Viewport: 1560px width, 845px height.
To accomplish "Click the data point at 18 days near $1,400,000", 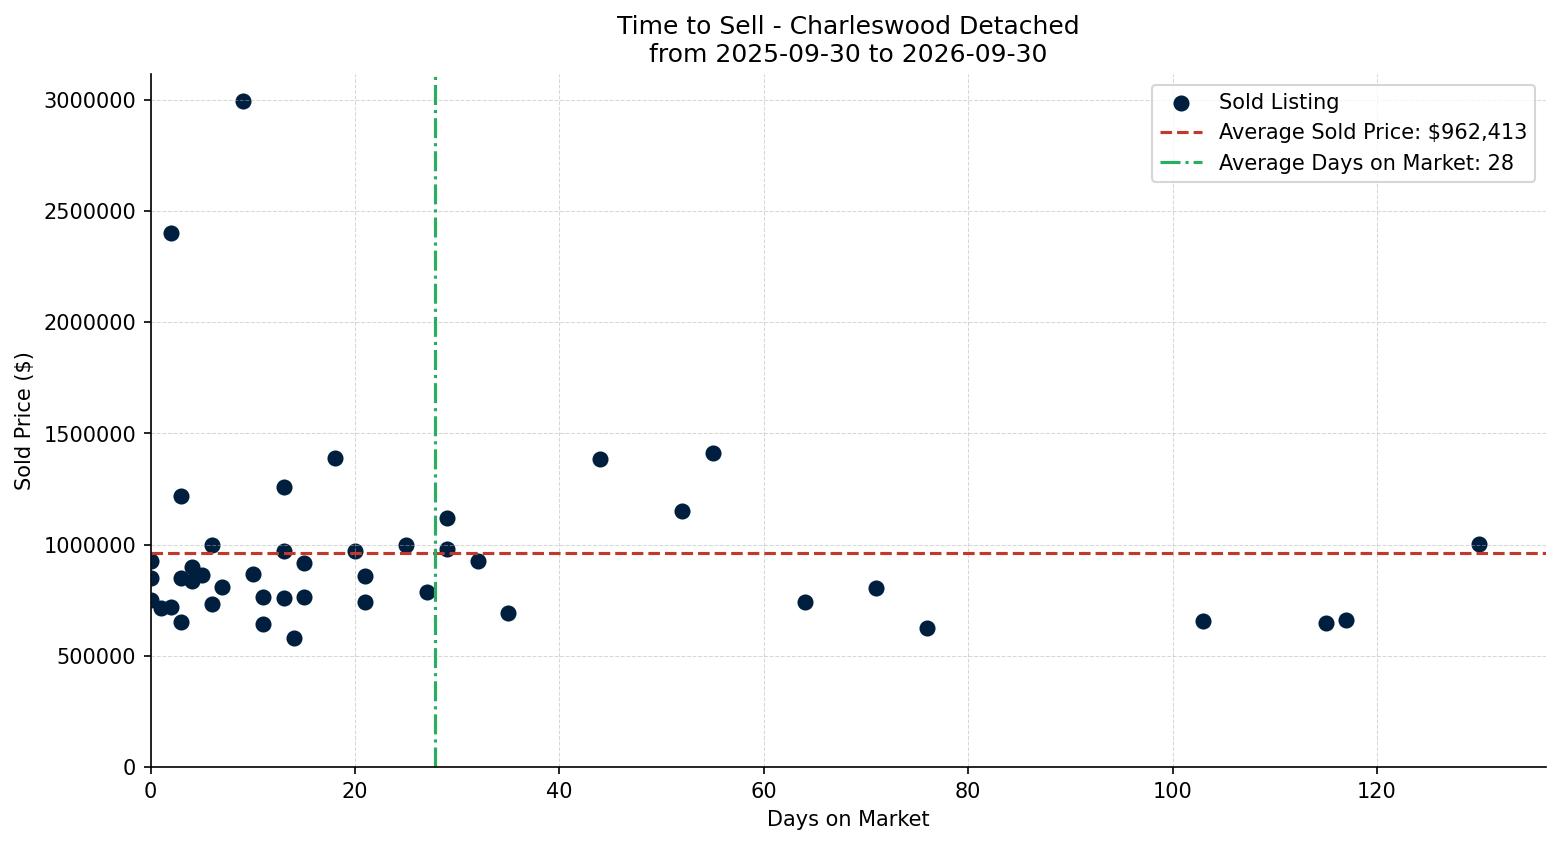I will point(335,458).
